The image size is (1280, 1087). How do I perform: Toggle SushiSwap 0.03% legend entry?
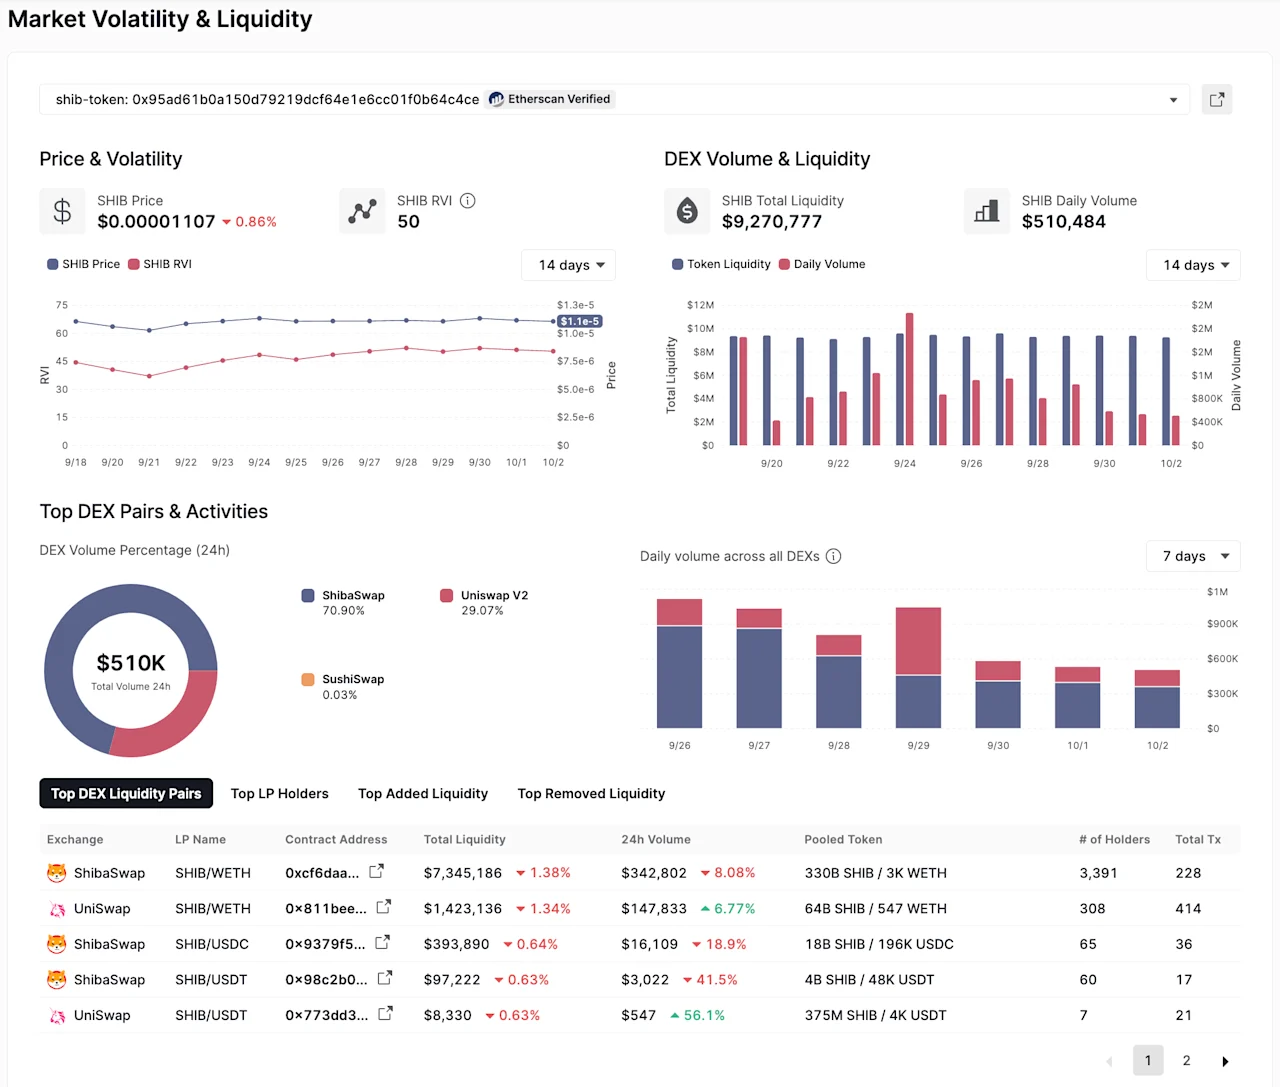tap(343, 686)
